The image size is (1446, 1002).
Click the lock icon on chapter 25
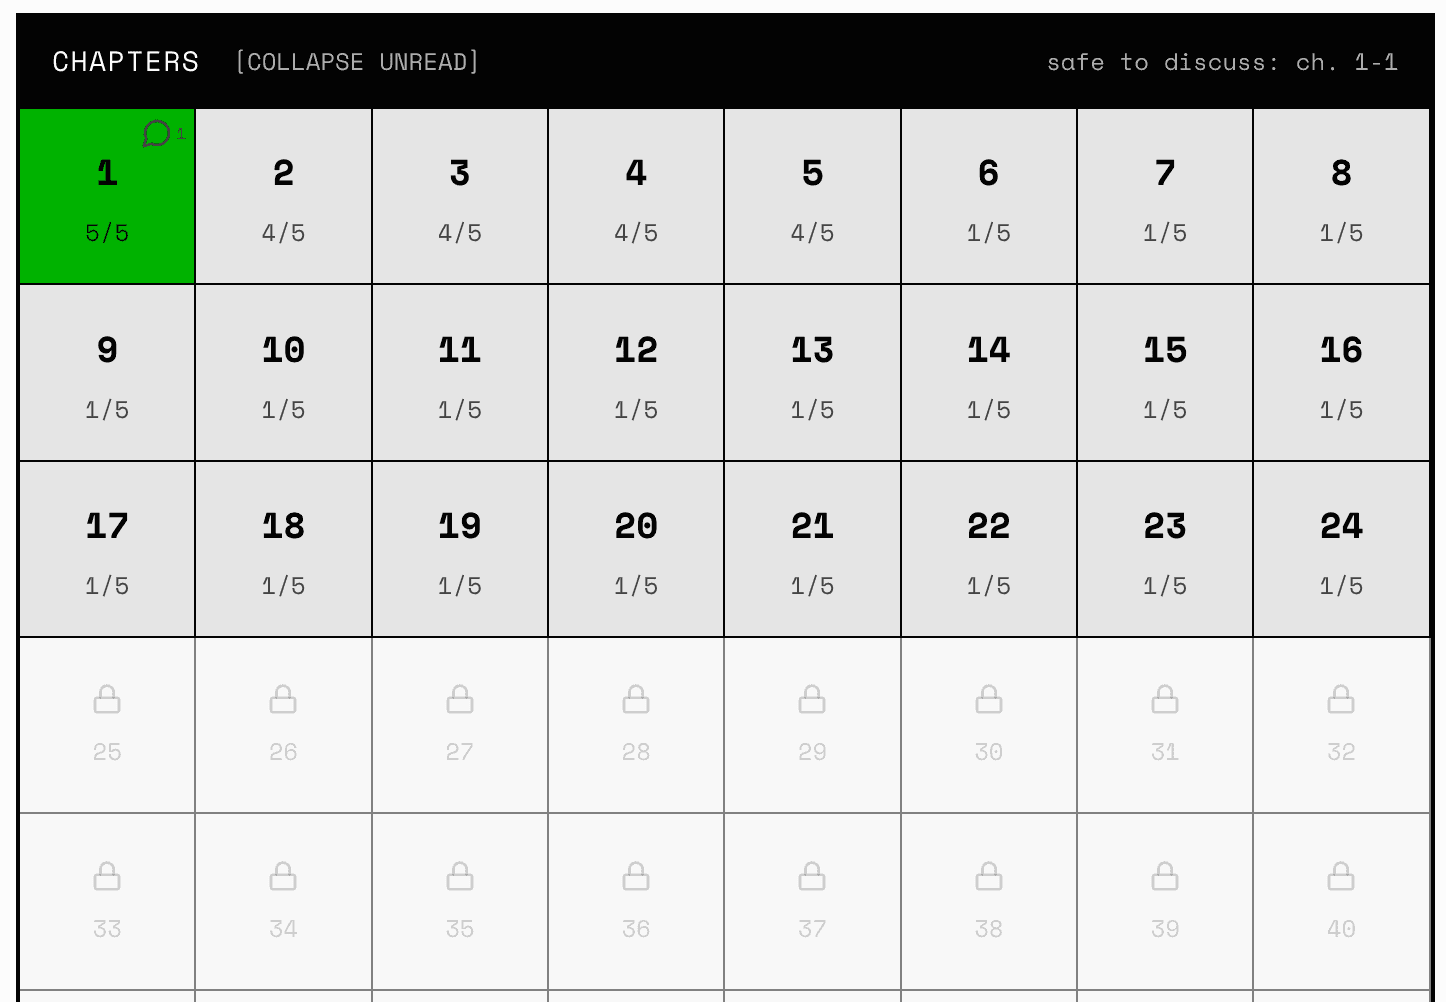coord(107,699)
